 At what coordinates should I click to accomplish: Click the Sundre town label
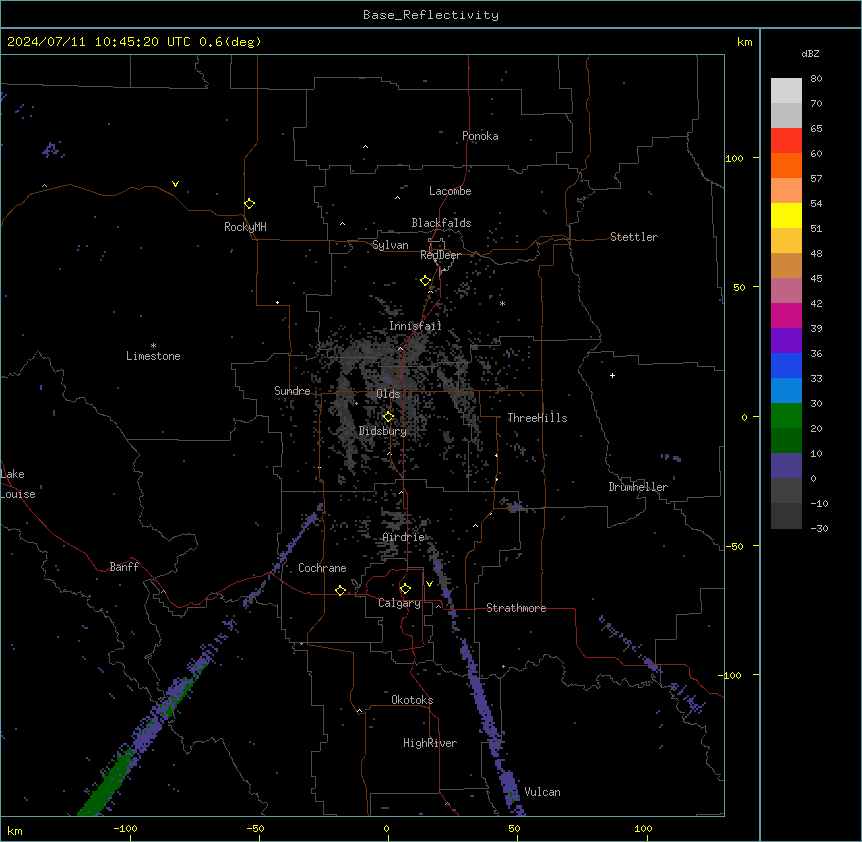pyautogui.click(x=292, y=391)
